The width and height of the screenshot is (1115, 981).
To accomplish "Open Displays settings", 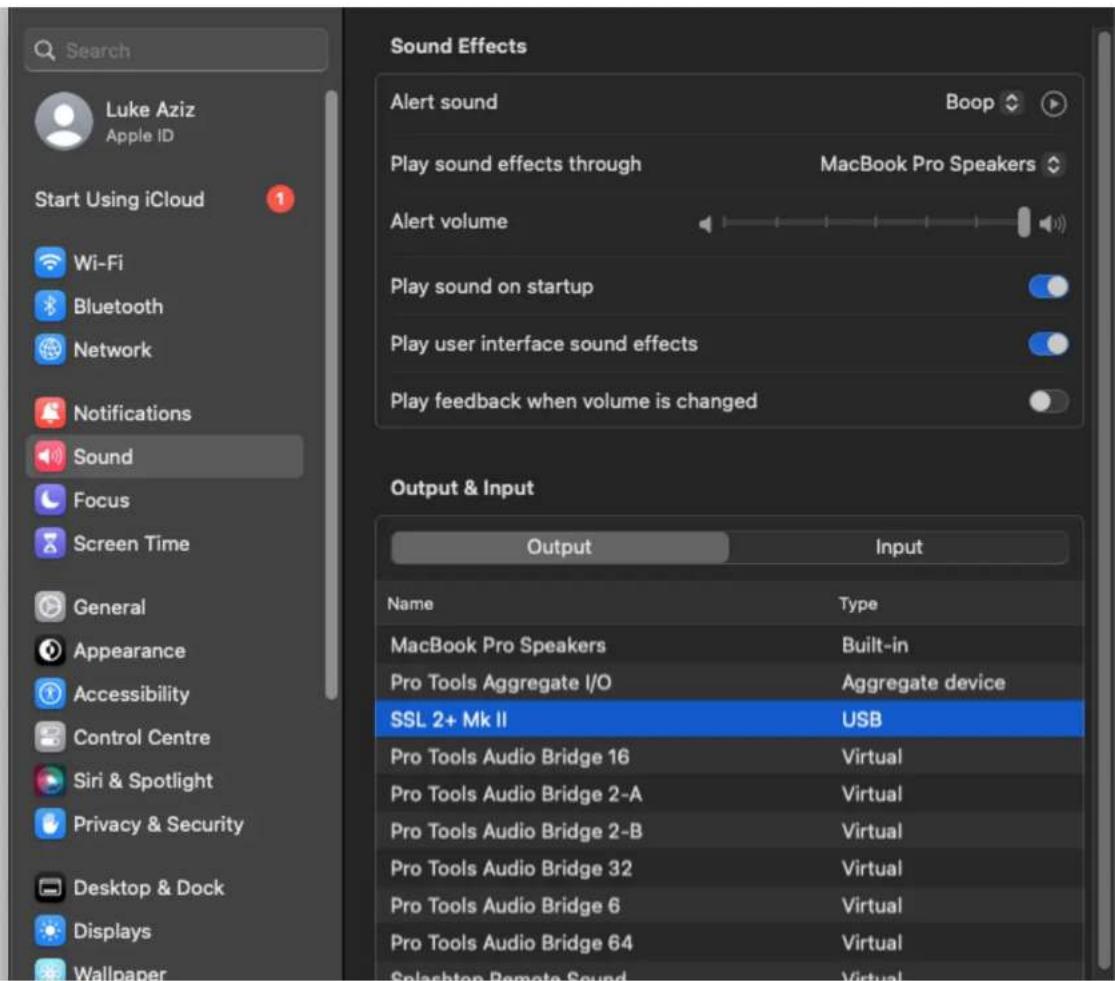I will pyautogui.click(x=165, y=931).
